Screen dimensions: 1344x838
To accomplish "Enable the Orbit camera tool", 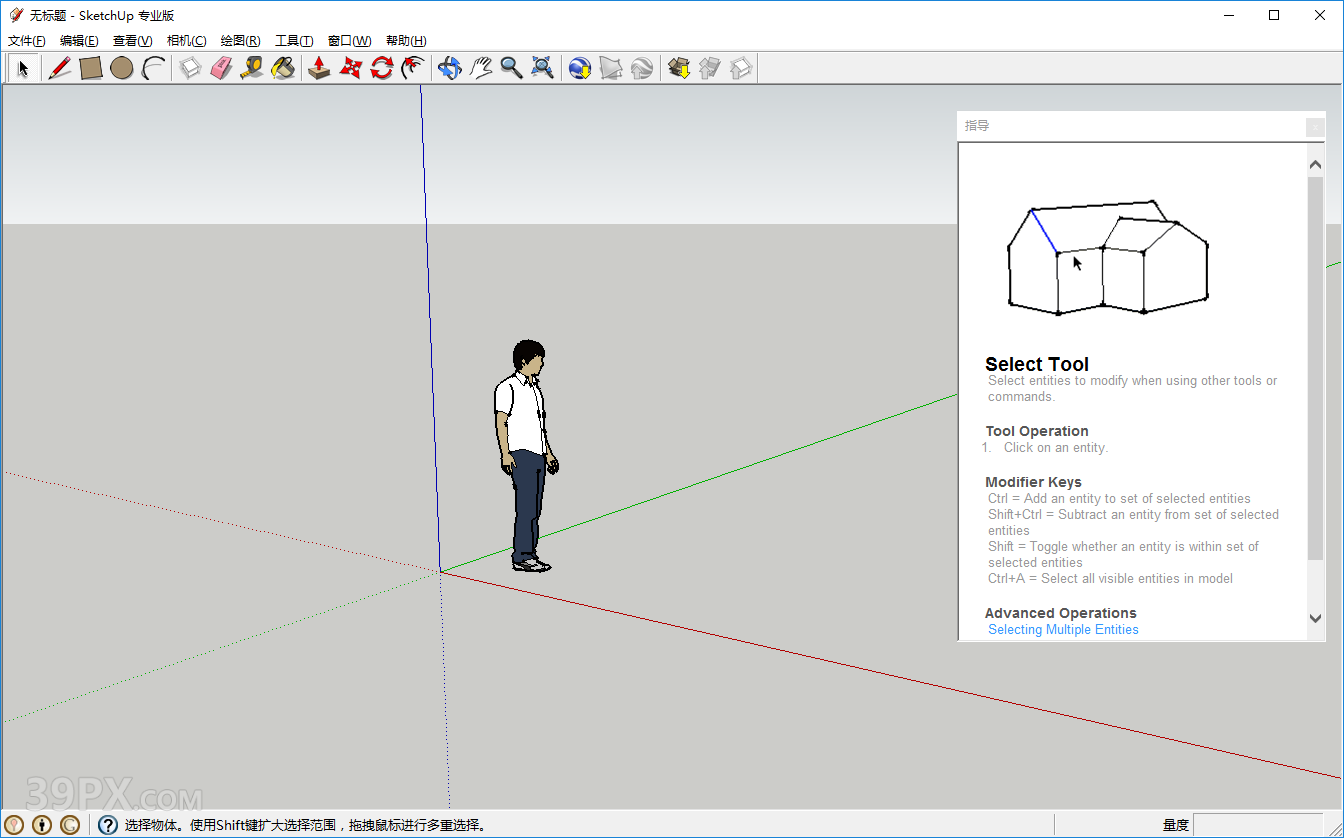I will [449, 68].
